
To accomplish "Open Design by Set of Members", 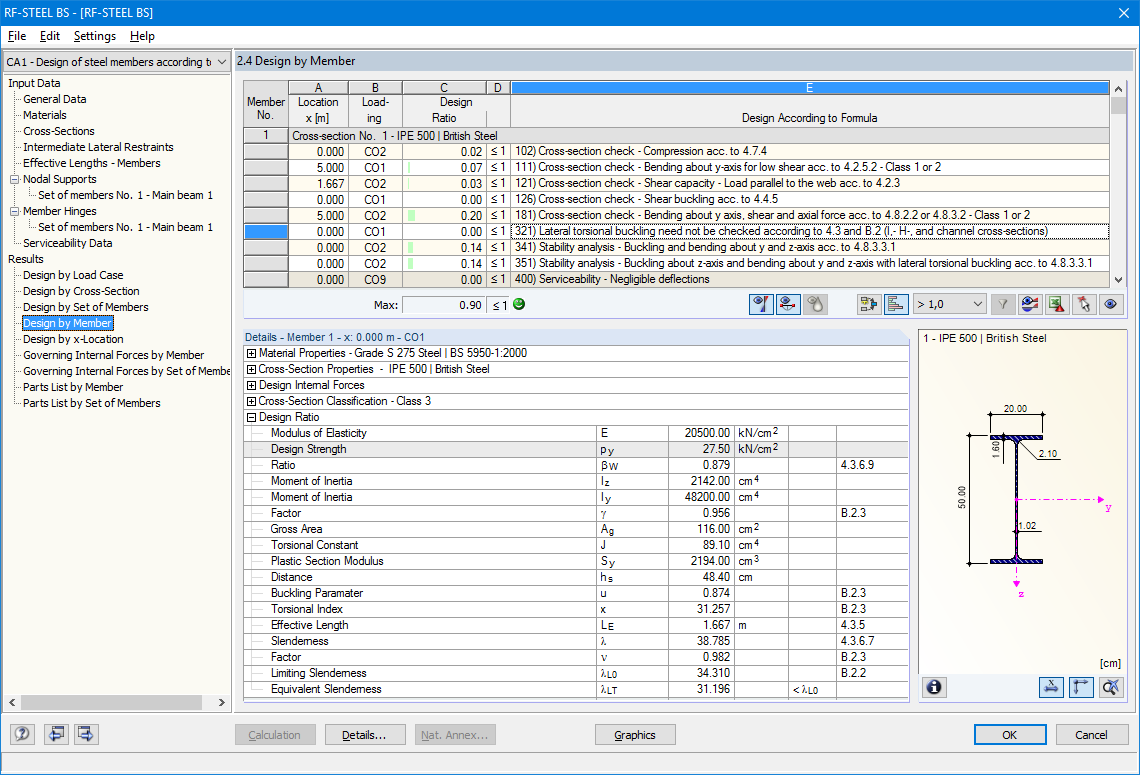I will [x=86, y=307].
